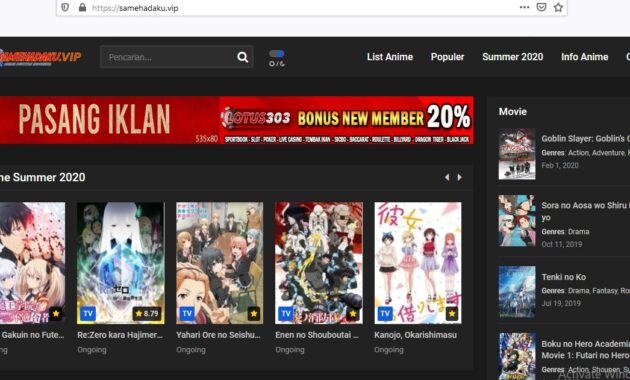The image size is (630, 380).
Task: Click the Oct 11, 2019 date text
Action: tap(562, 244)
